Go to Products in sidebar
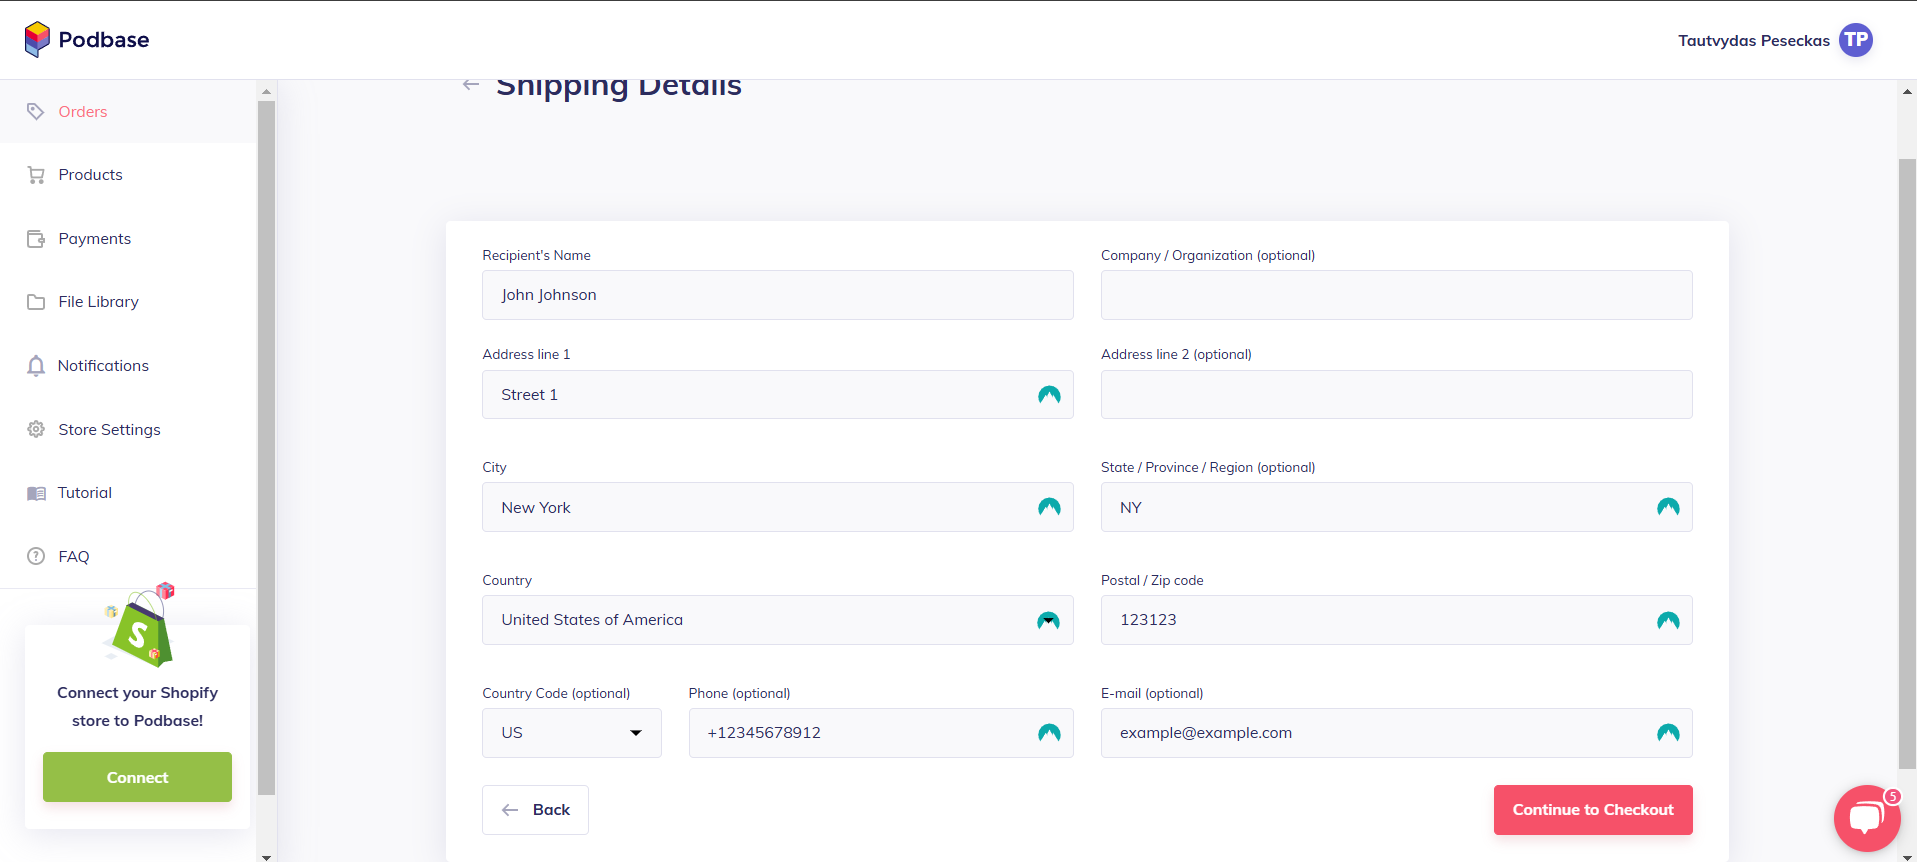Viewport: 1917px width, 862px height. [x=90, y=175]
